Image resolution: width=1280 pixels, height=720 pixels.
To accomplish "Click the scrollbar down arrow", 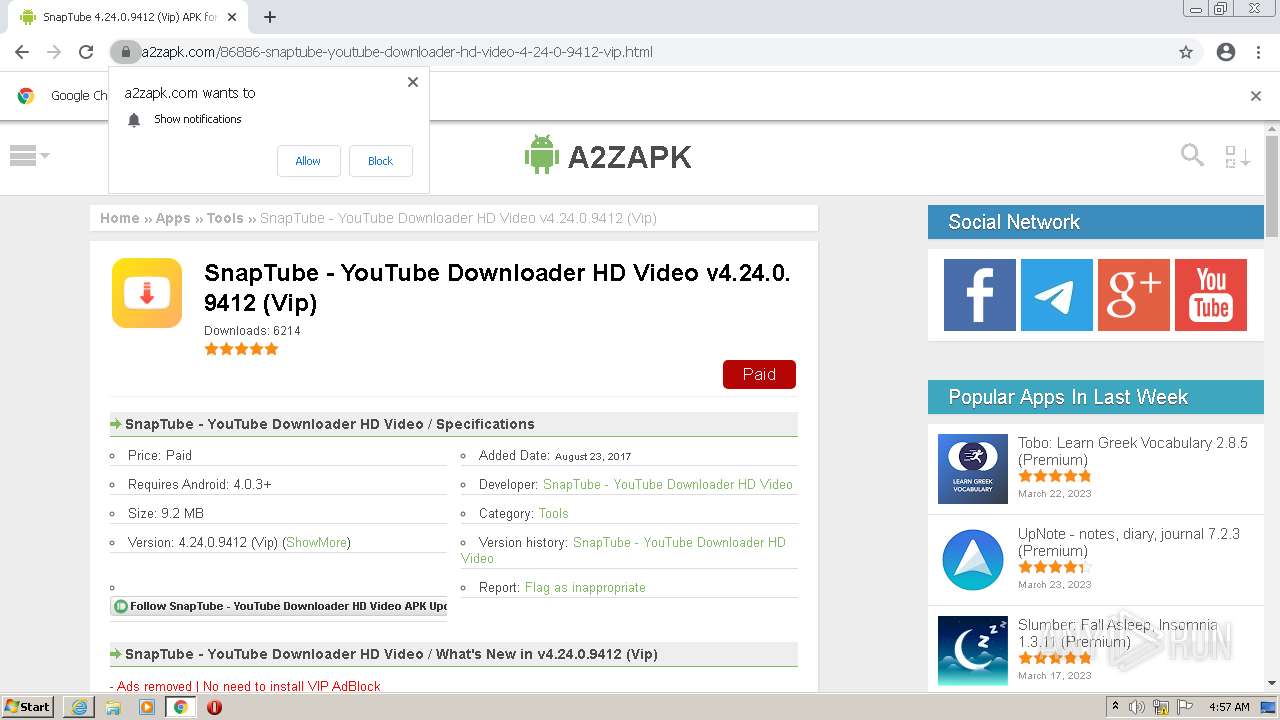I will (1272, 683).
